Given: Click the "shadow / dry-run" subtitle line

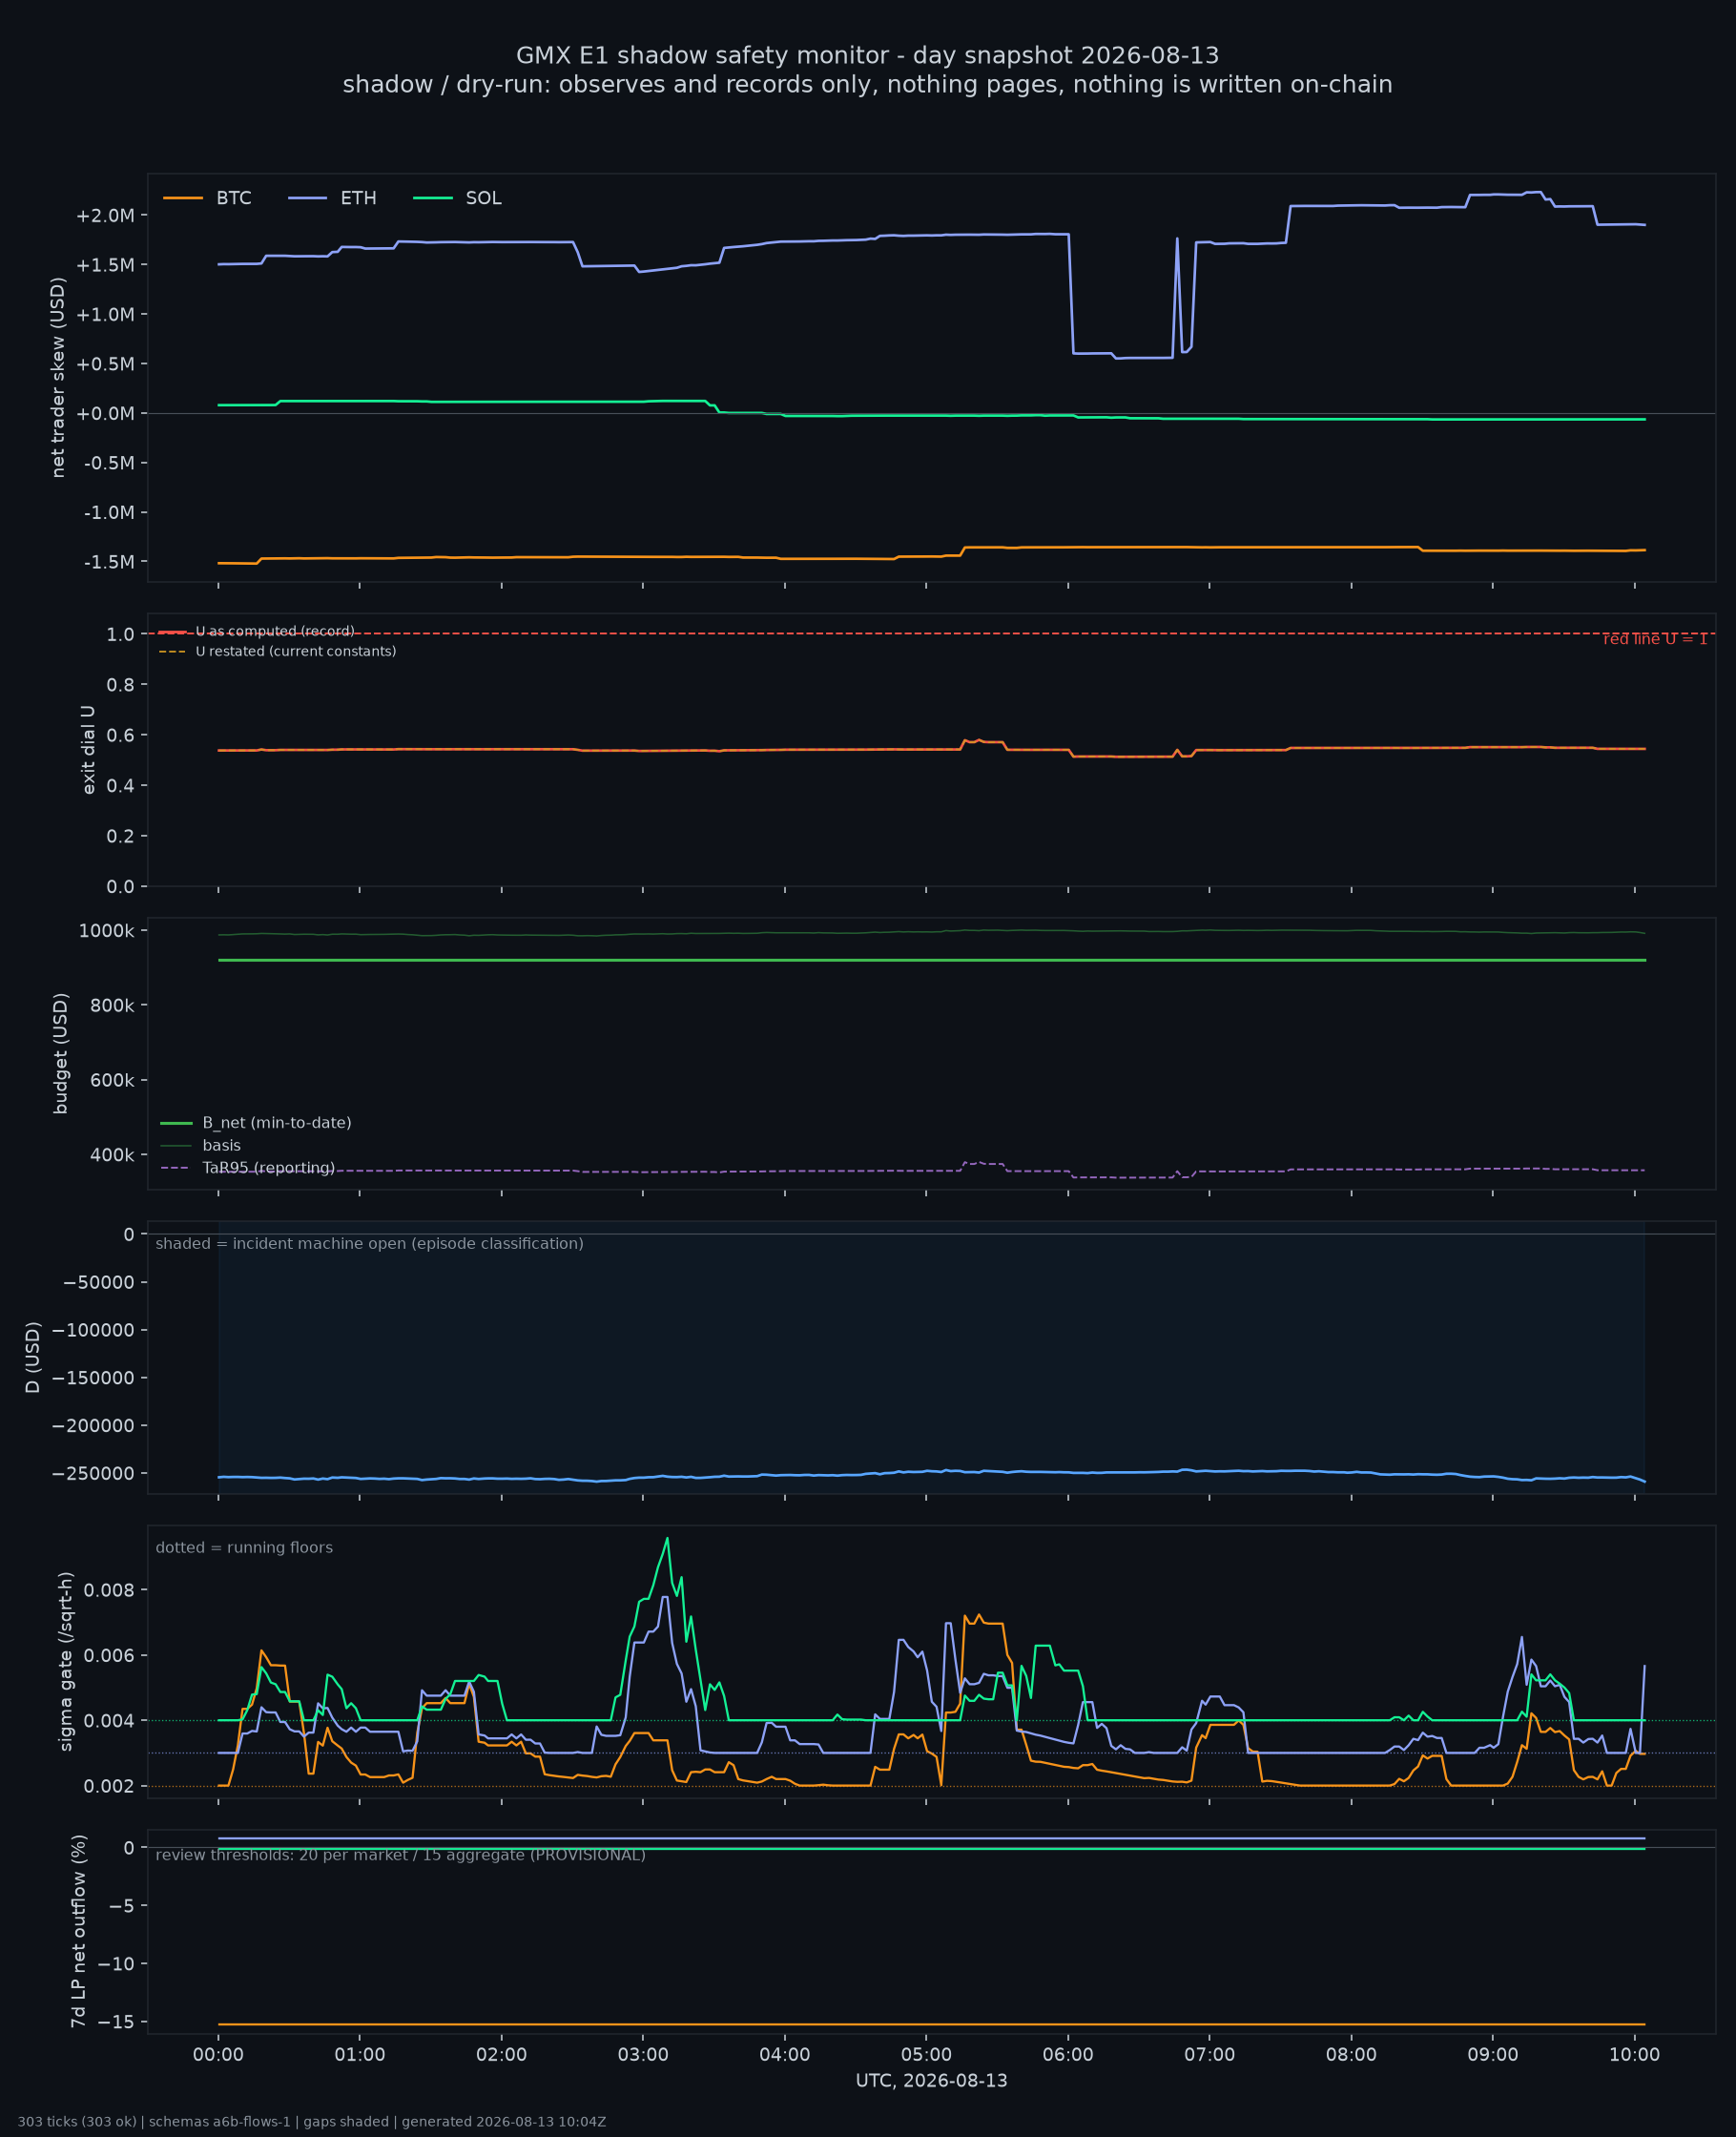Looking at the screenshot, I should [867, 85].
